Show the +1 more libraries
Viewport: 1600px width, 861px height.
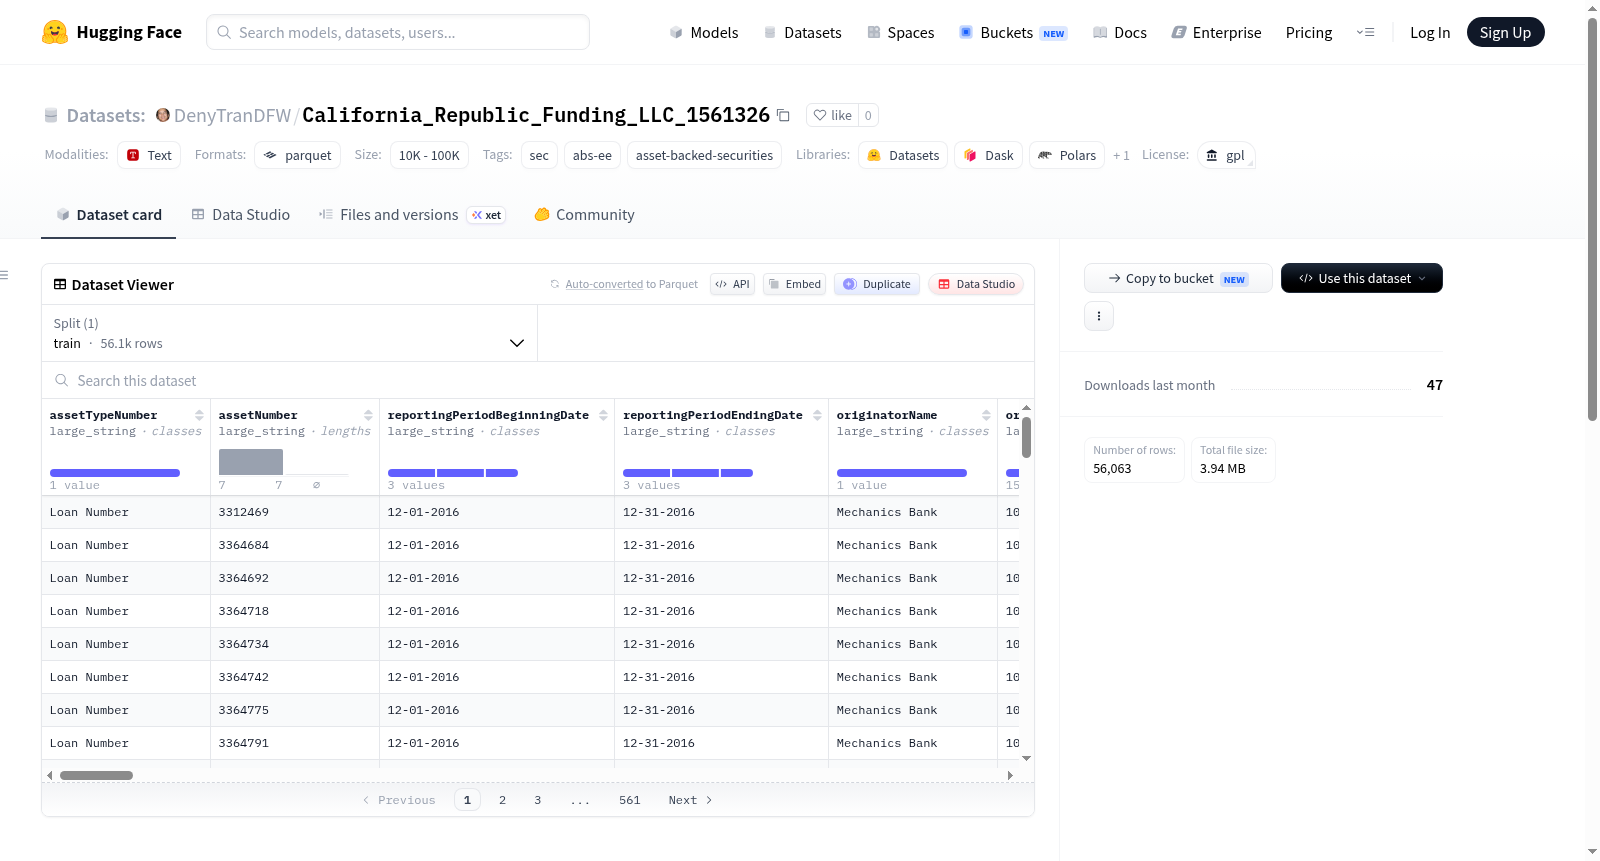click(x=1121, y=155)
